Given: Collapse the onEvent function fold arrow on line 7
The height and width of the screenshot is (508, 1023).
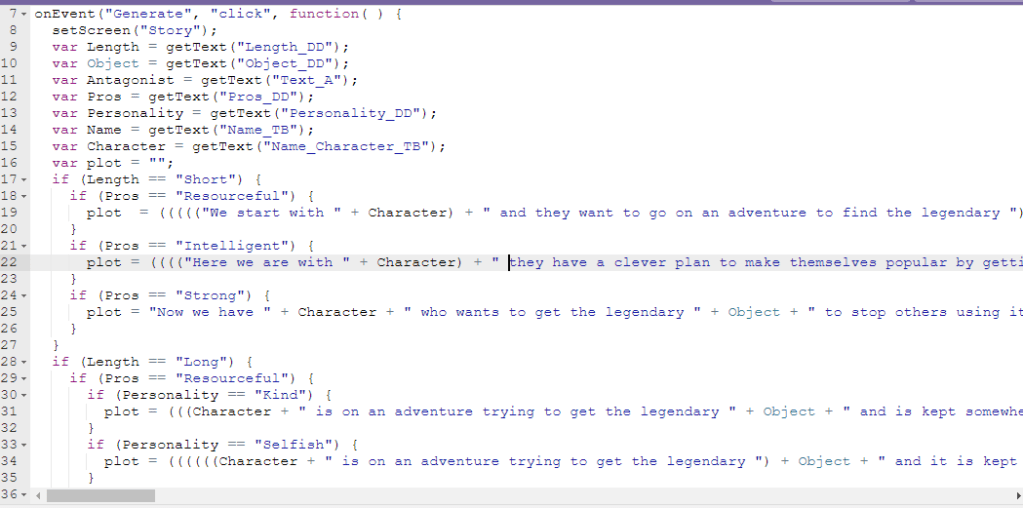Looking at the screenshot, I should pyautogui.click(x=24, y=14).
